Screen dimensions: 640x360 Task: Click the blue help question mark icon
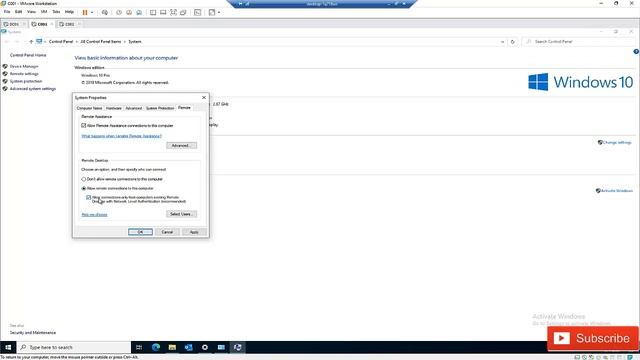click(636, 51)
